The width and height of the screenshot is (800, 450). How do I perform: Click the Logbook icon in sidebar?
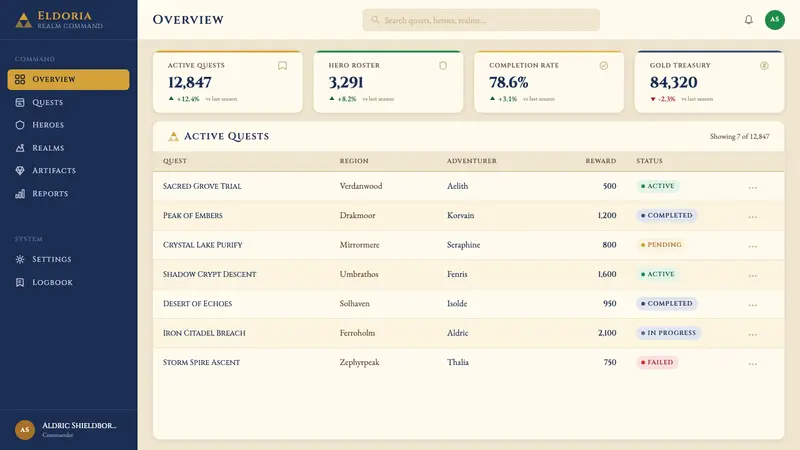pyautogui.click(x=20, y=282)
